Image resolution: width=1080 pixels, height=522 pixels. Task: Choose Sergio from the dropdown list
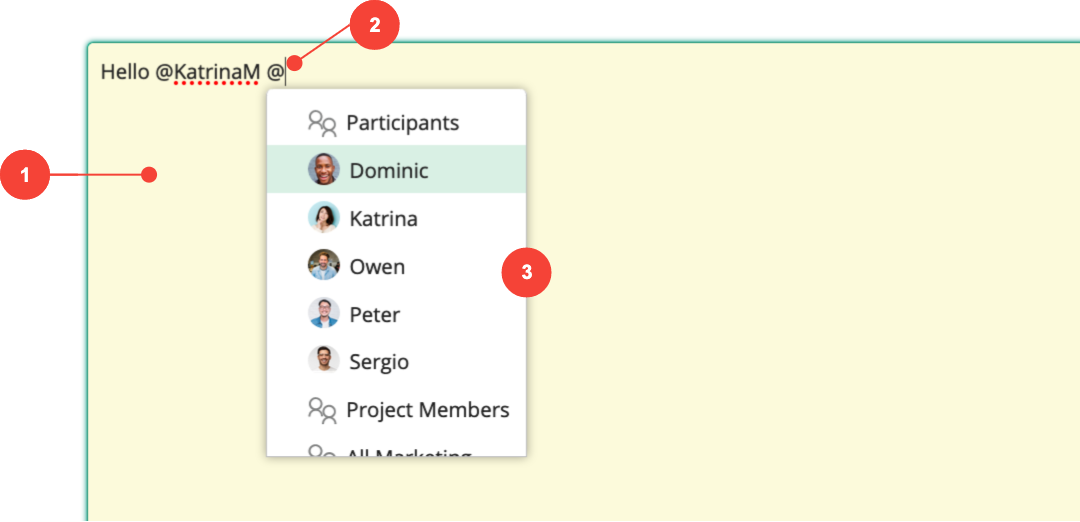pos(396,361)
